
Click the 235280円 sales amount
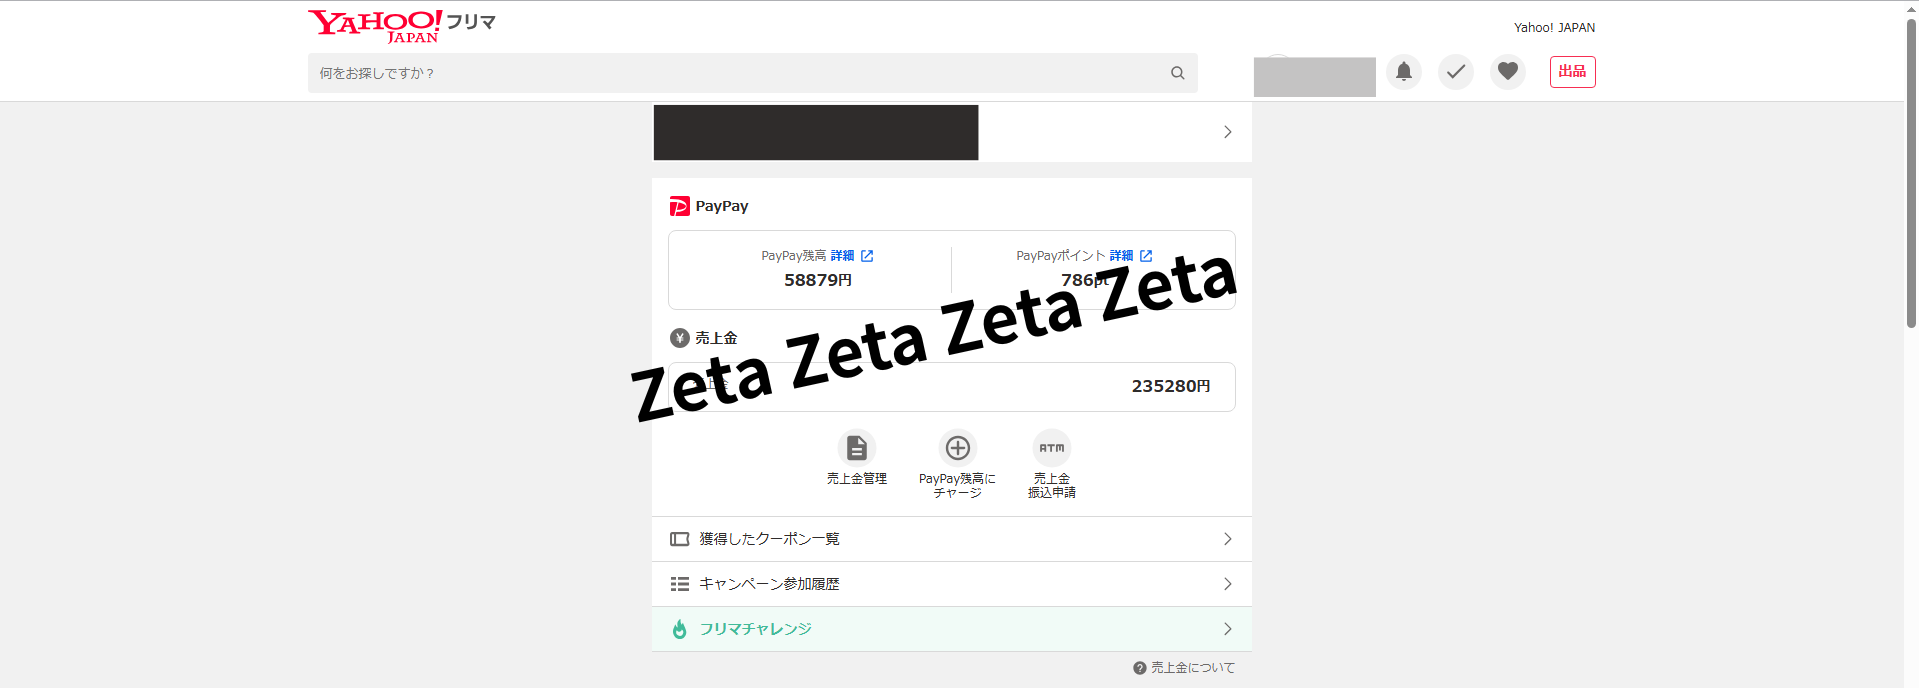[1171, 386]
